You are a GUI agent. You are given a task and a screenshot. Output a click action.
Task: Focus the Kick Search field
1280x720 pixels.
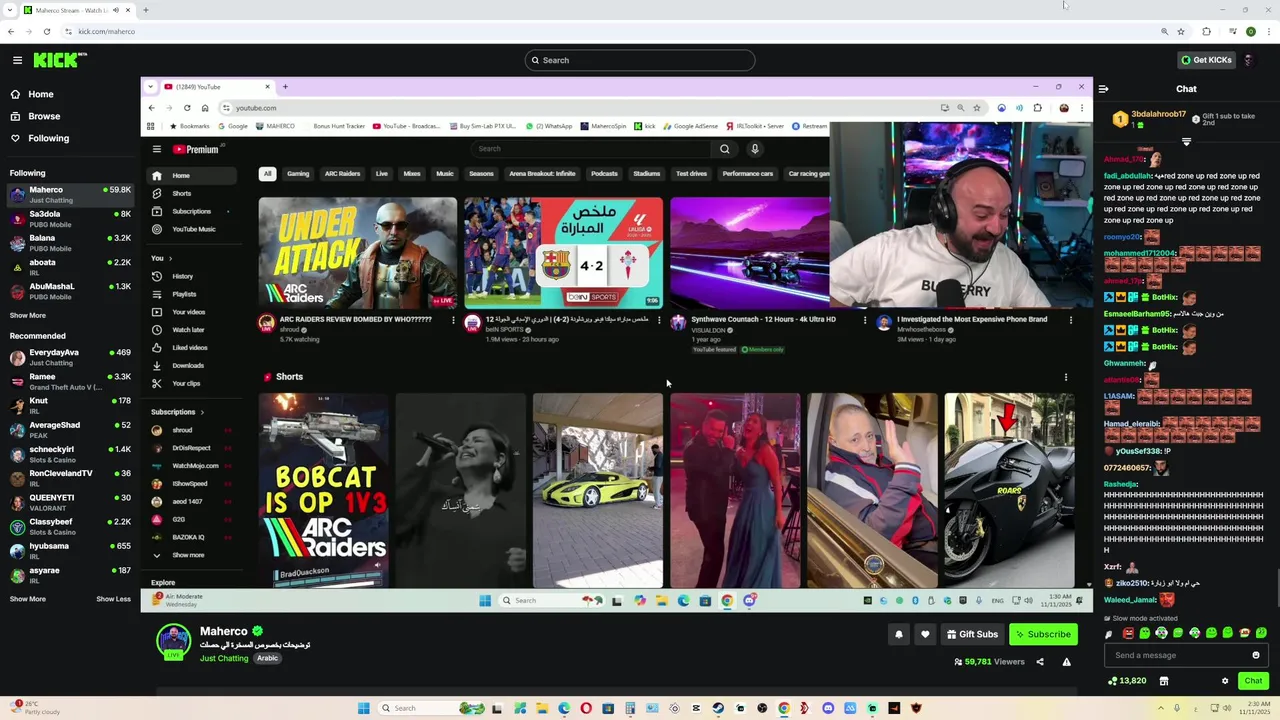tap(640, 60)
